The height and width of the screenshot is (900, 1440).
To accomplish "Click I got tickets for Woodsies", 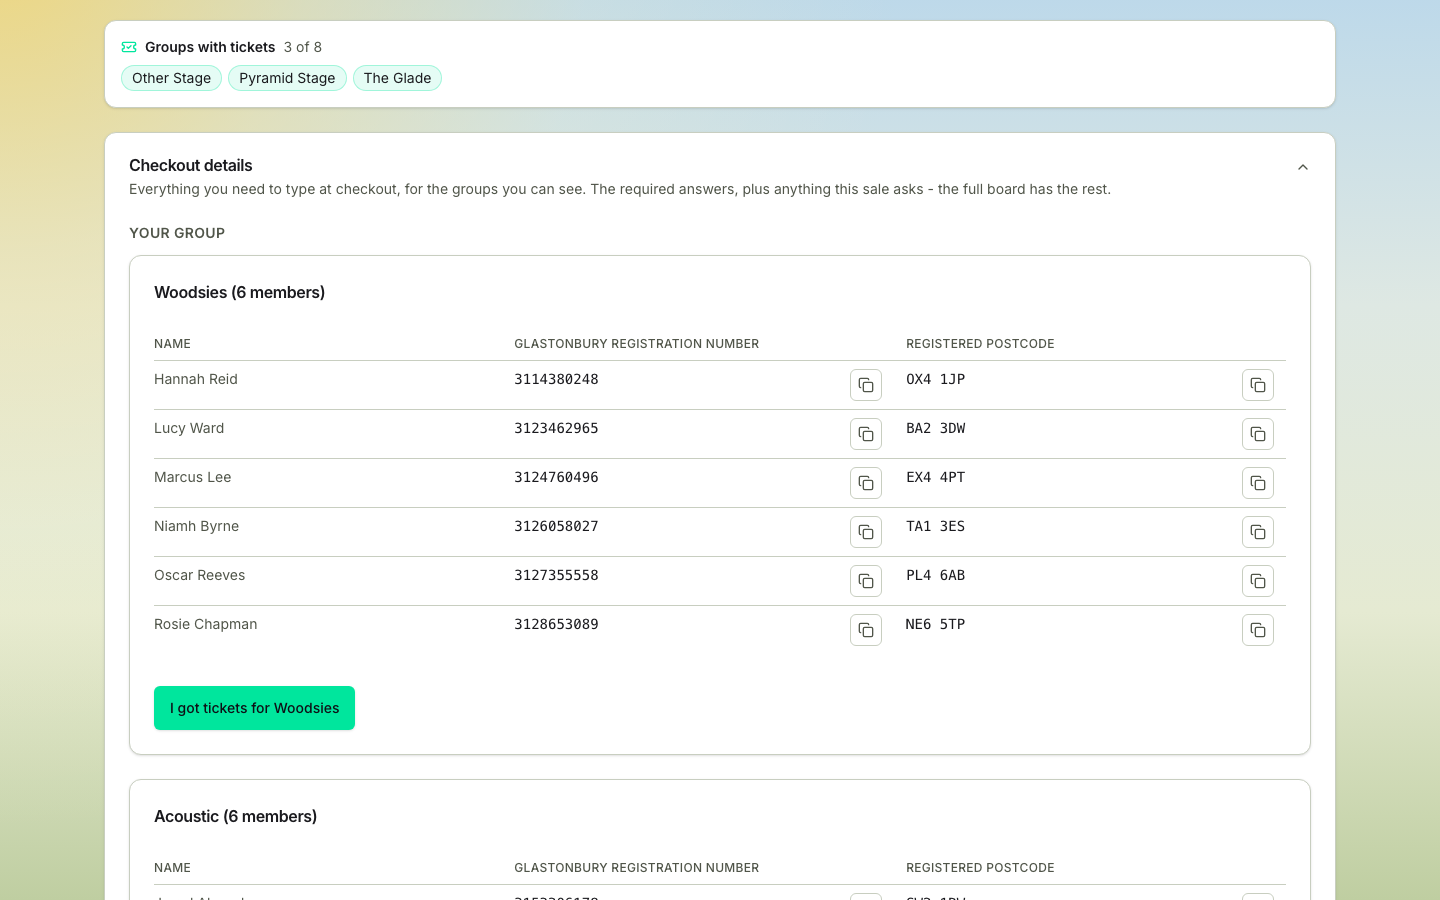I will coord(254,708).
